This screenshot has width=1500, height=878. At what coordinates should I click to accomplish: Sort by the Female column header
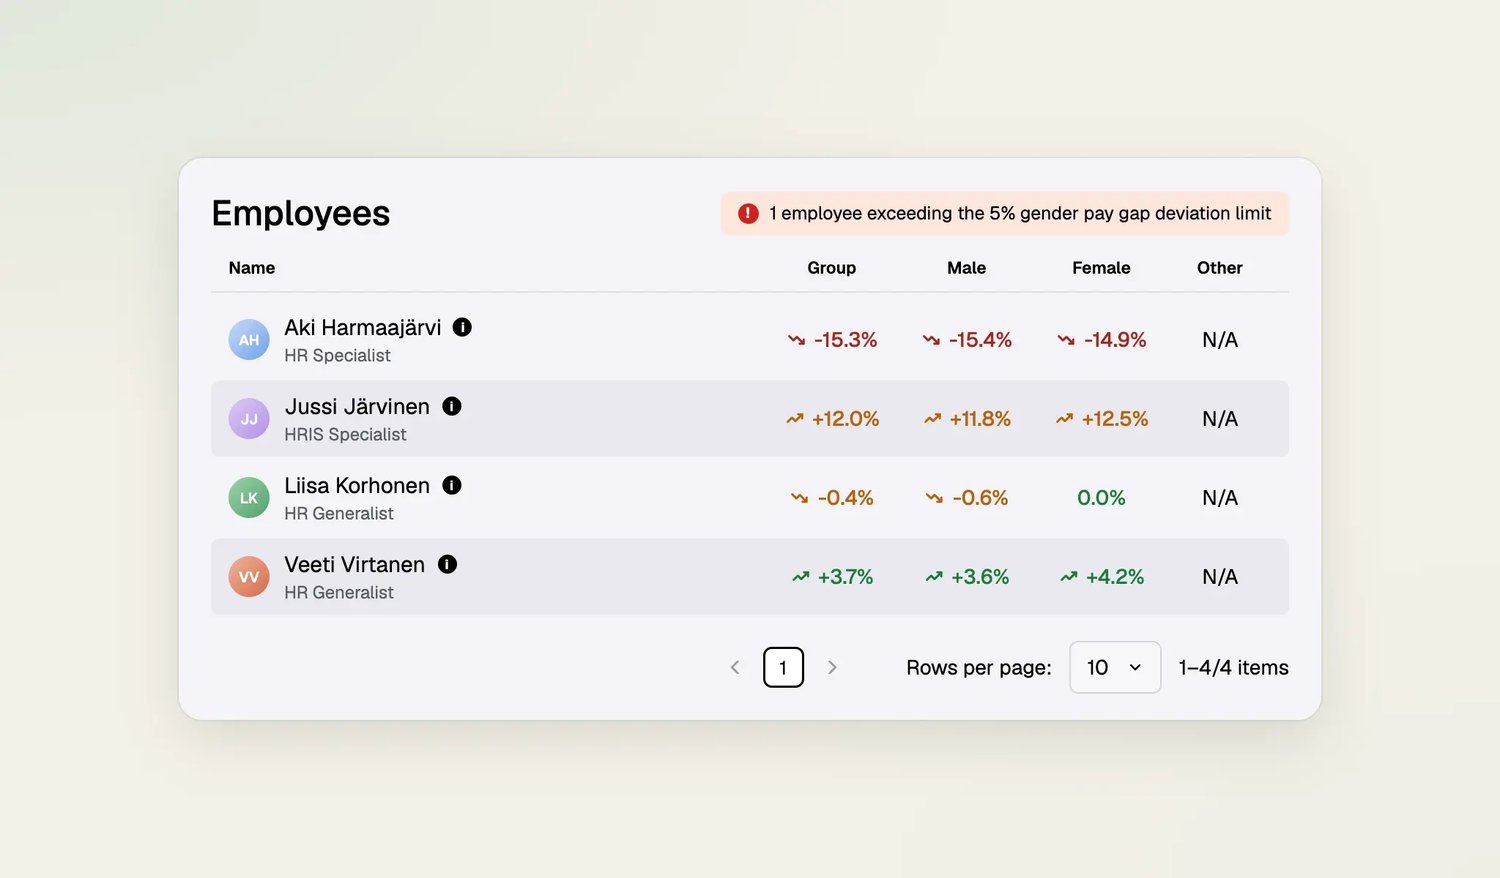[1101, 268]
